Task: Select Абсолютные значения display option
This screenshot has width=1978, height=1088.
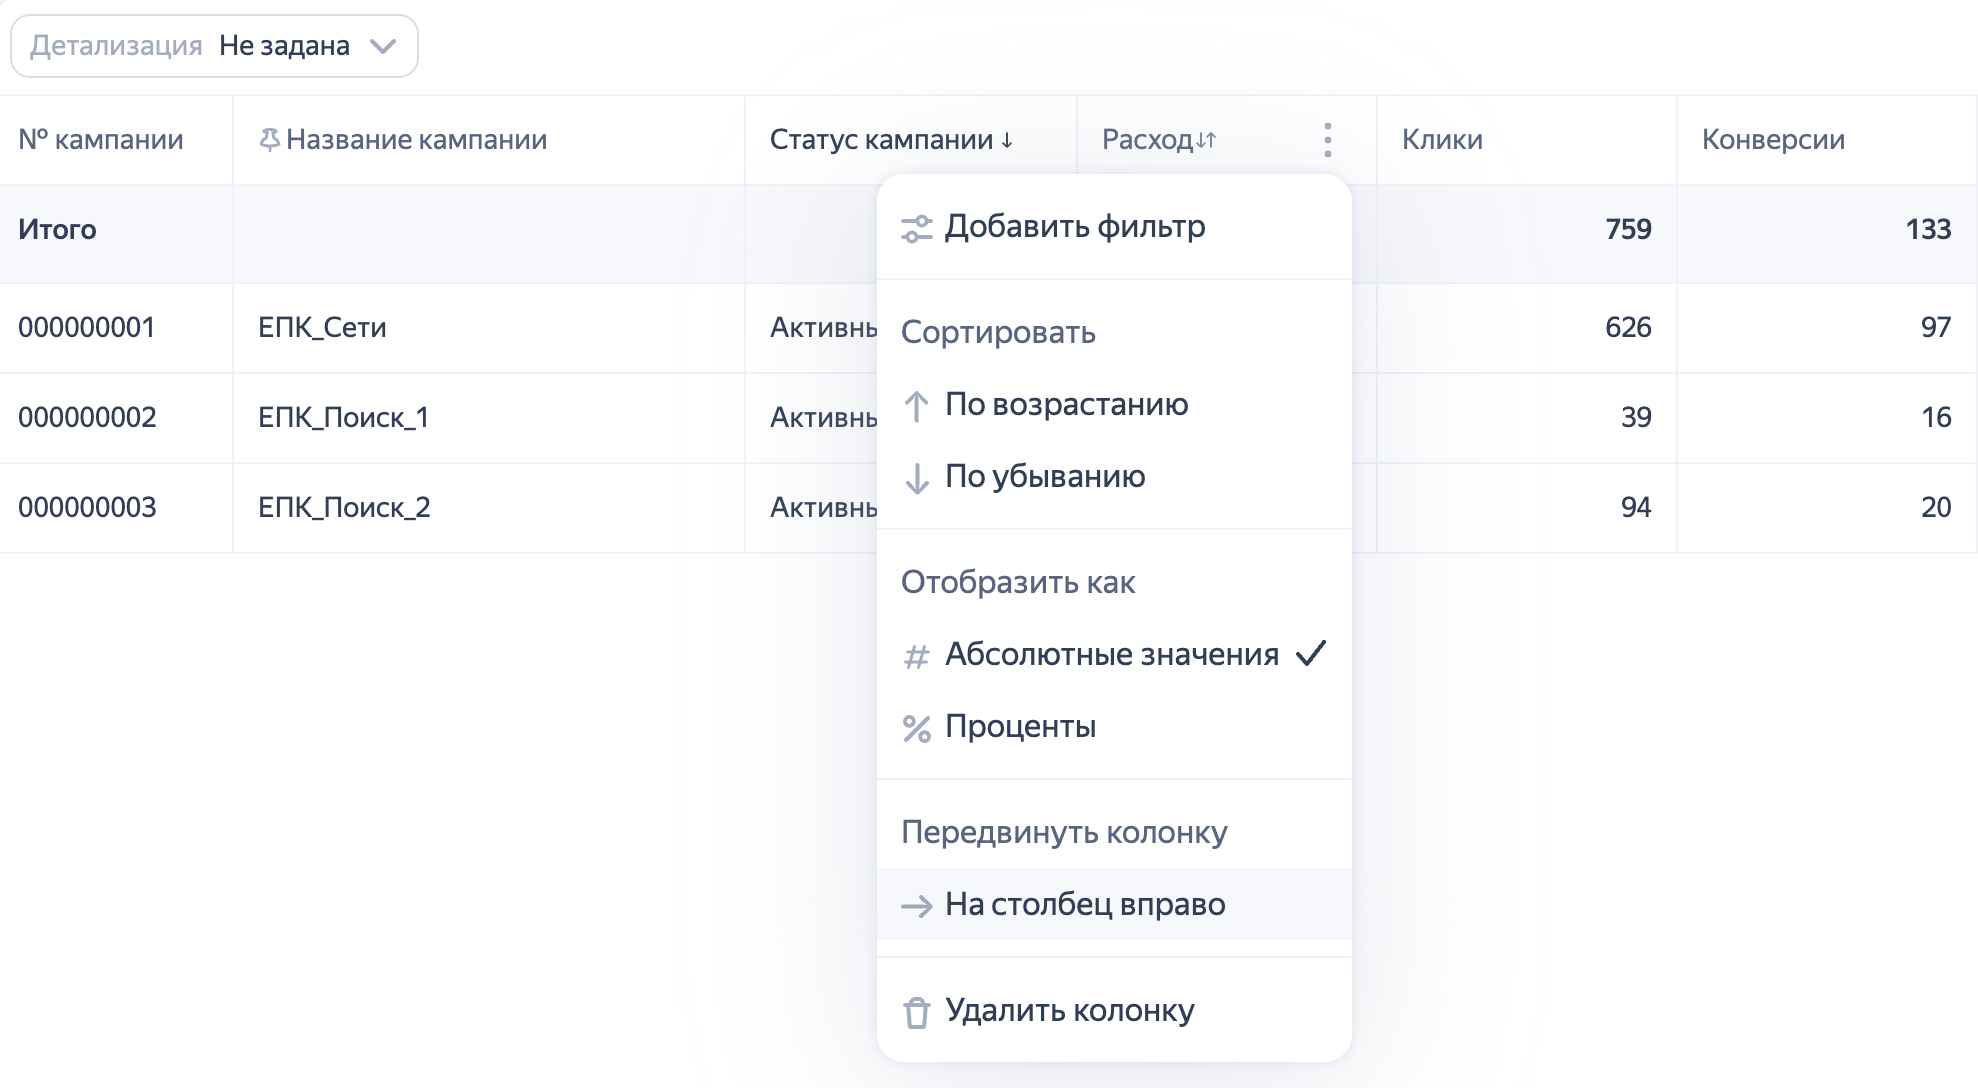Action: tap(1111, 654)
